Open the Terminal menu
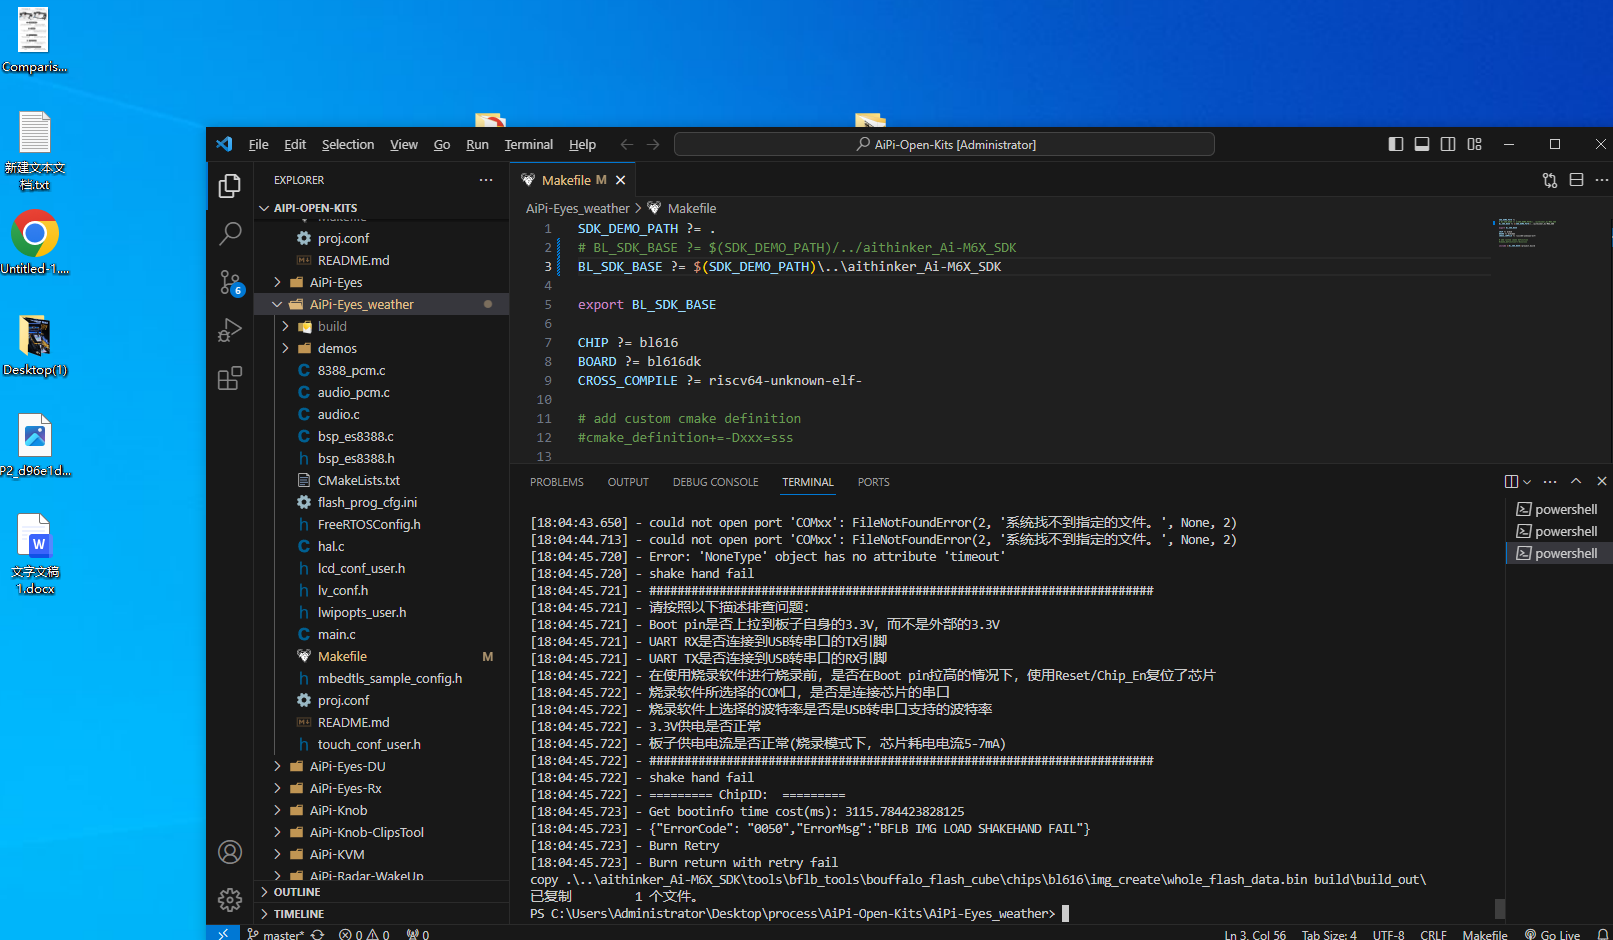The height and width of the screenshot is (940, 1613). (x=528, y=144)
